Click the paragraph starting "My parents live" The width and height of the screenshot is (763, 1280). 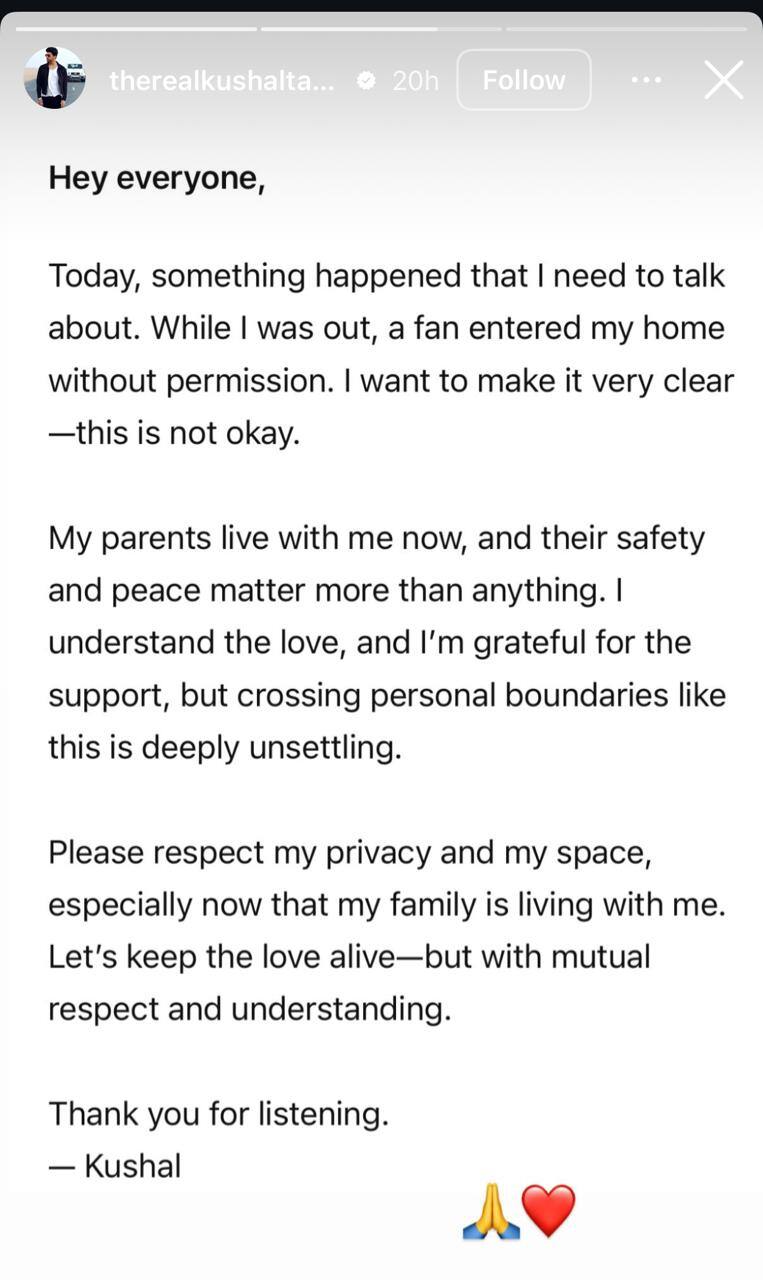[386, 642]
